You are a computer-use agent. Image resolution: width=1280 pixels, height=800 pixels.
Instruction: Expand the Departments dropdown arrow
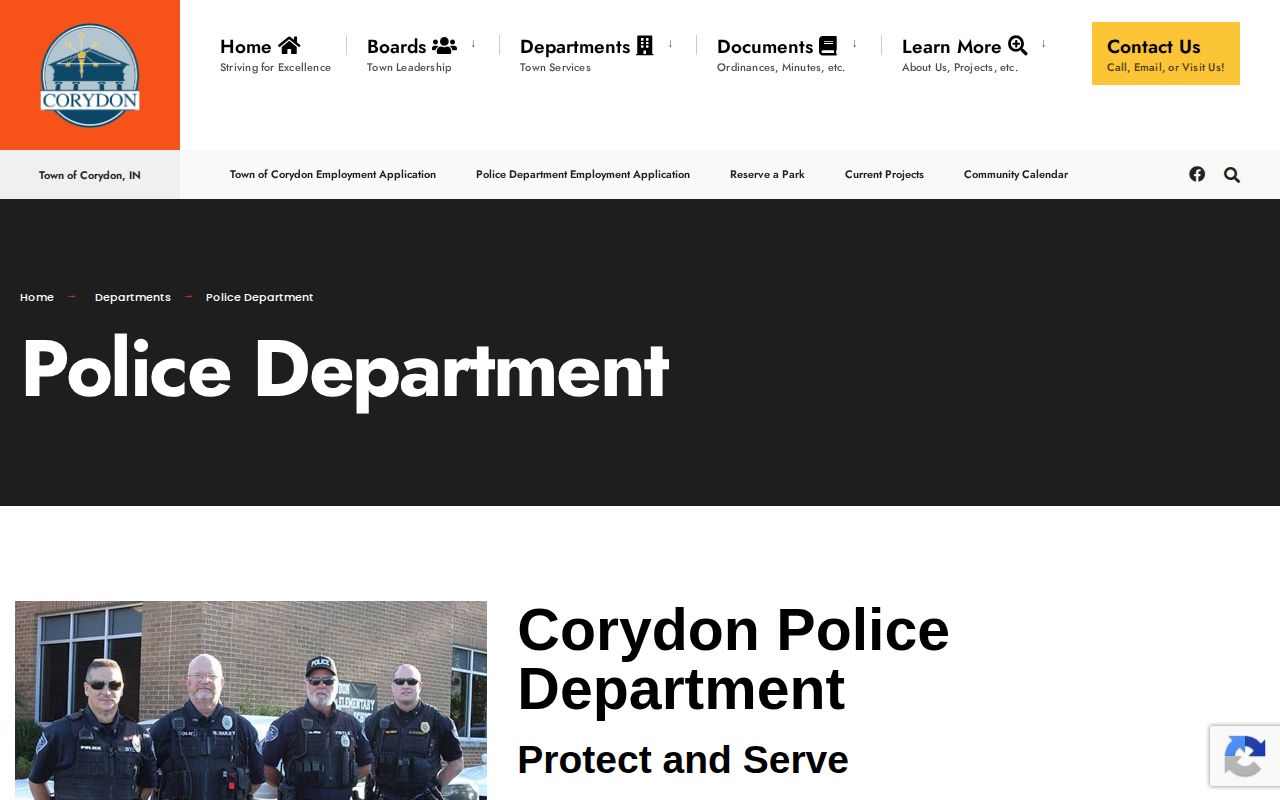[x=670, y=44]
